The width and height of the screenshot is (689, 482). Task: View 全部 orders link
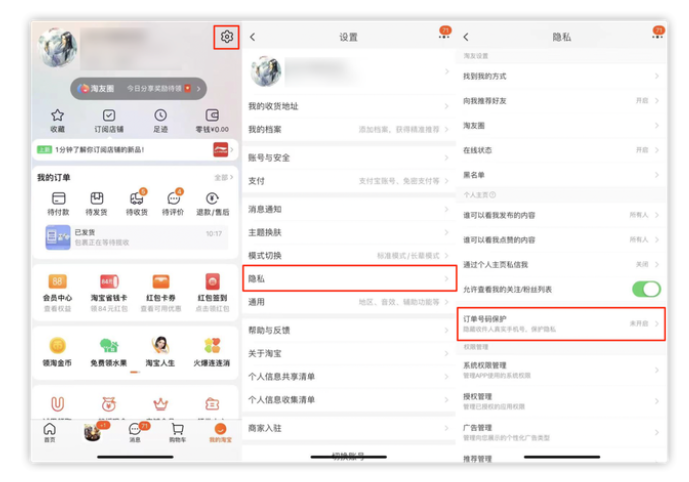click(x=224, y=178)
